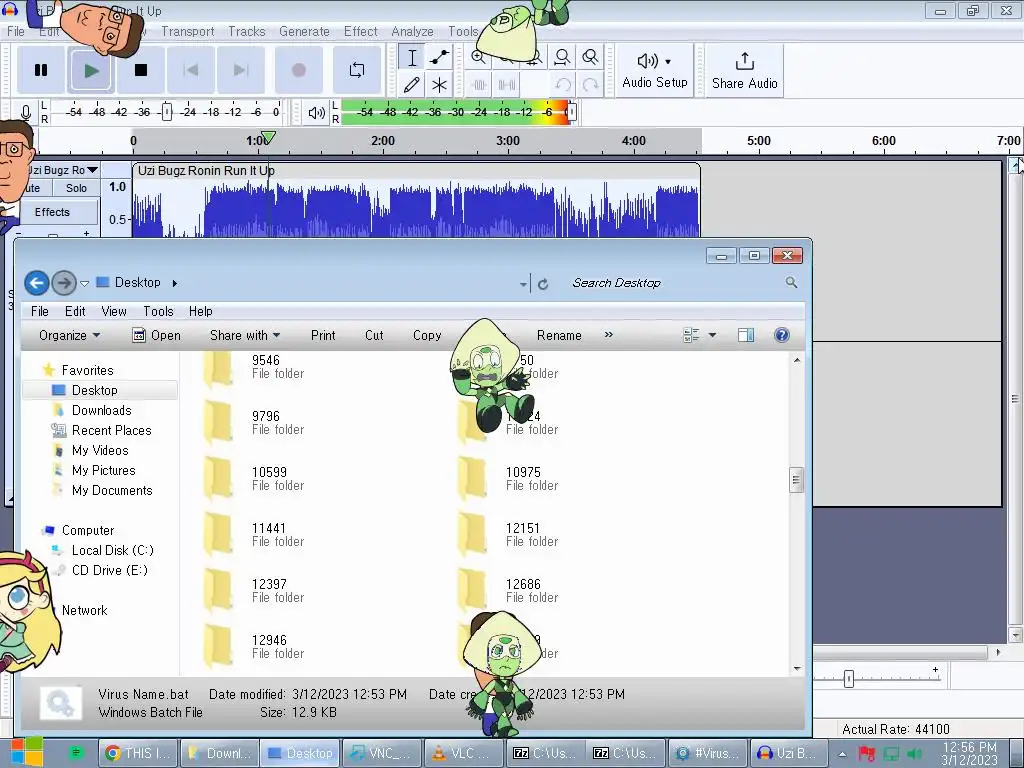Click the Undo arrow in Audacity
This screenshot has width=1024, height=768.
(562, 85)
